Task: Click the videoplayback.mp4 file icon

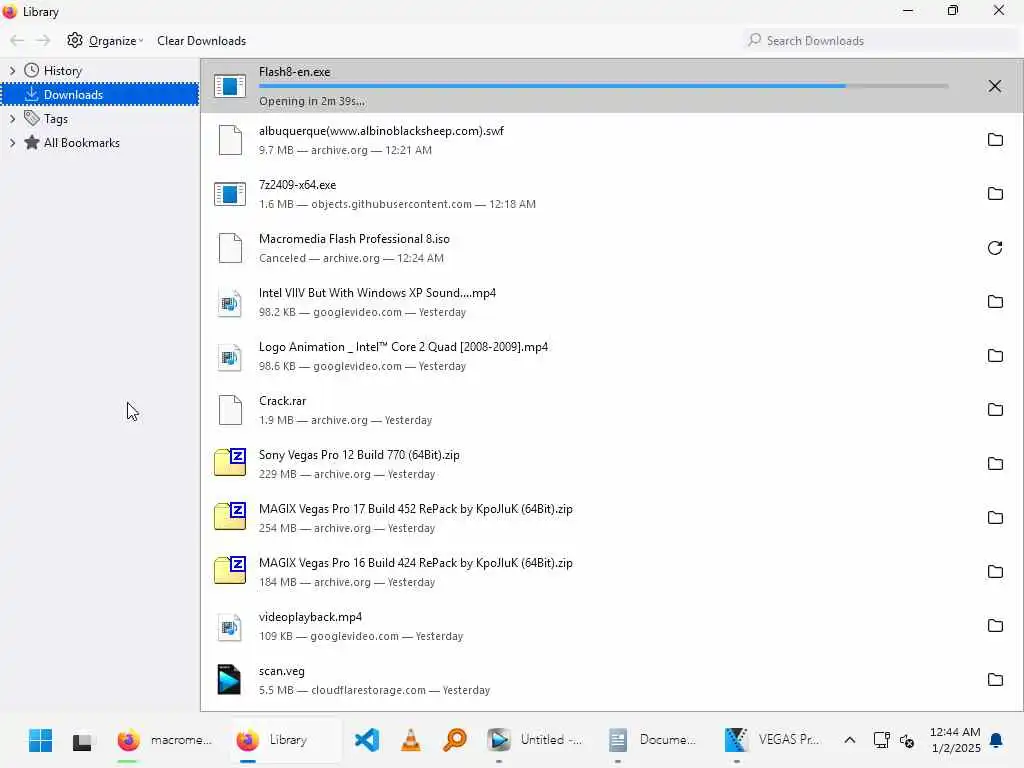Action: coord(229,627)
